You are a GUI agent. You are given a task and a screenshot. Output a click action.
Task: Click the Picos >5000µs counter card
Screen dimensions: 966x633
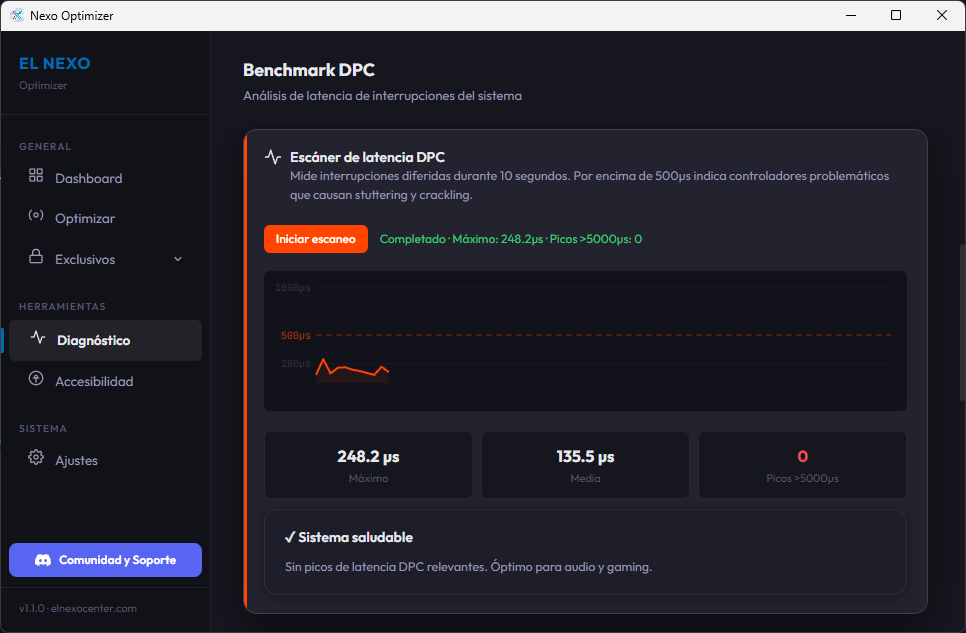pyautogui.click(x=802, y=464)
